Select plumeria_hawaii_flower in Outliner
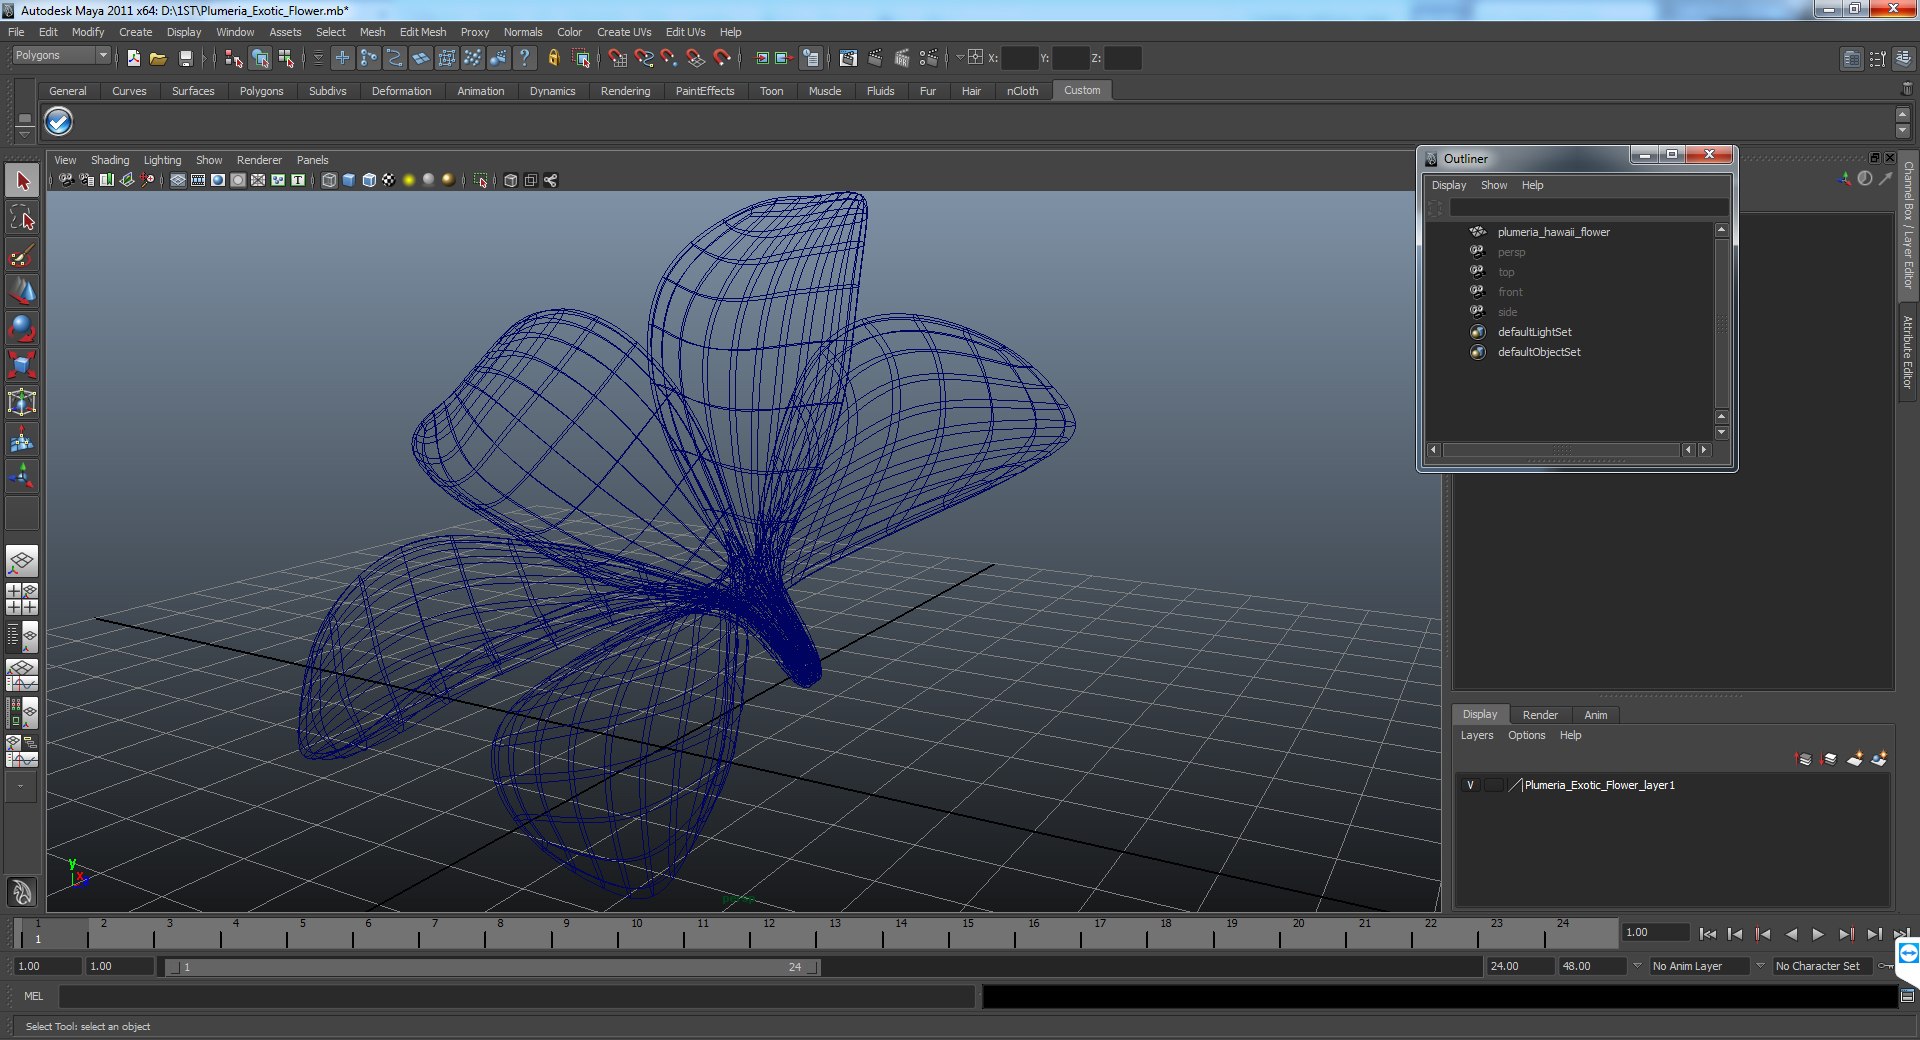Screen dimensions: 1920x1040 (1553, 232)
